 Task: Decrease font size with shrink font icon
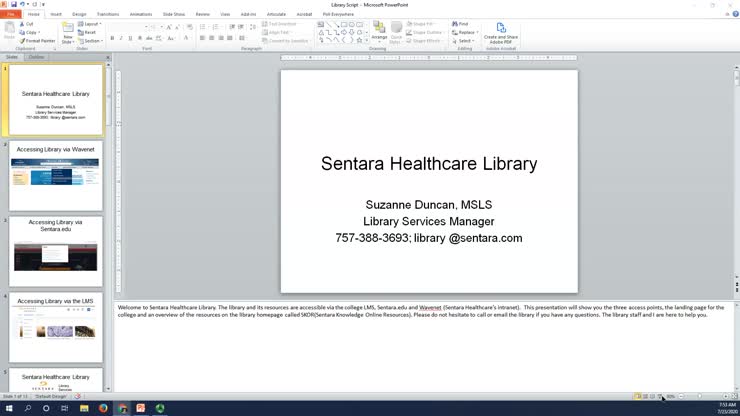click(x=177, y=27)
